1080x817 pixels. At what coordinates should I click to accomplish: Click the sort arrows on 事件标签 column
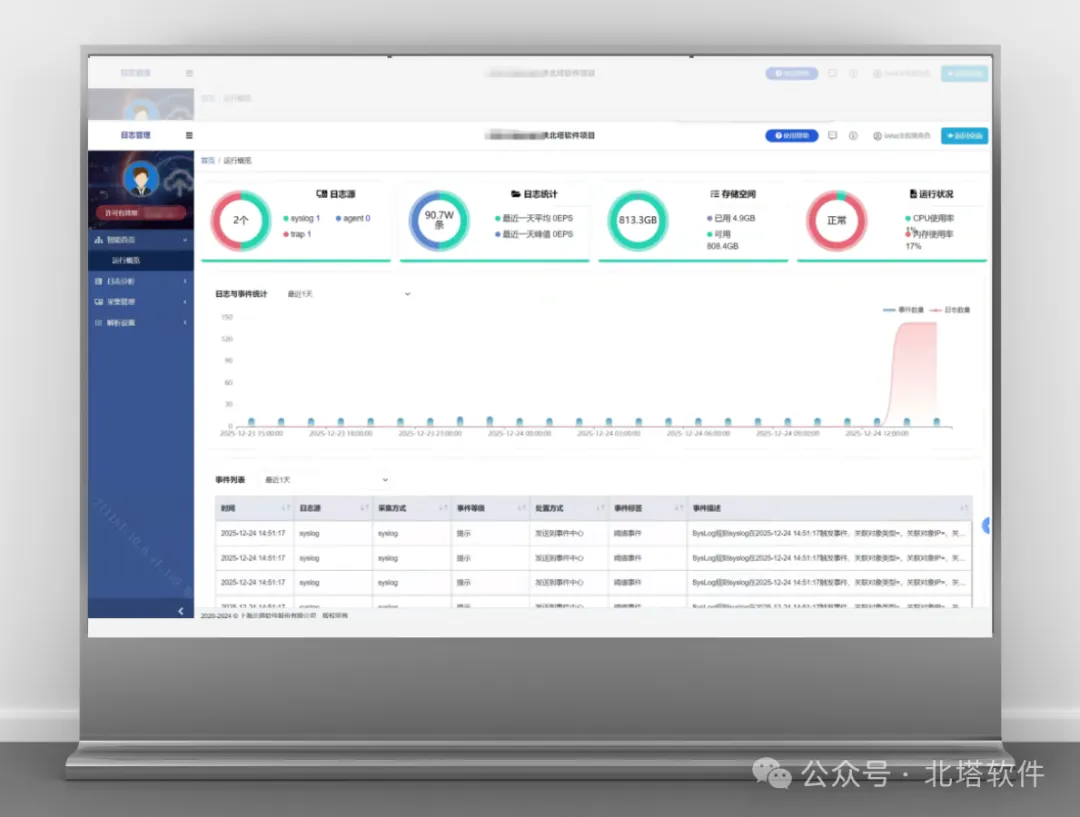(x=678, y=508)
